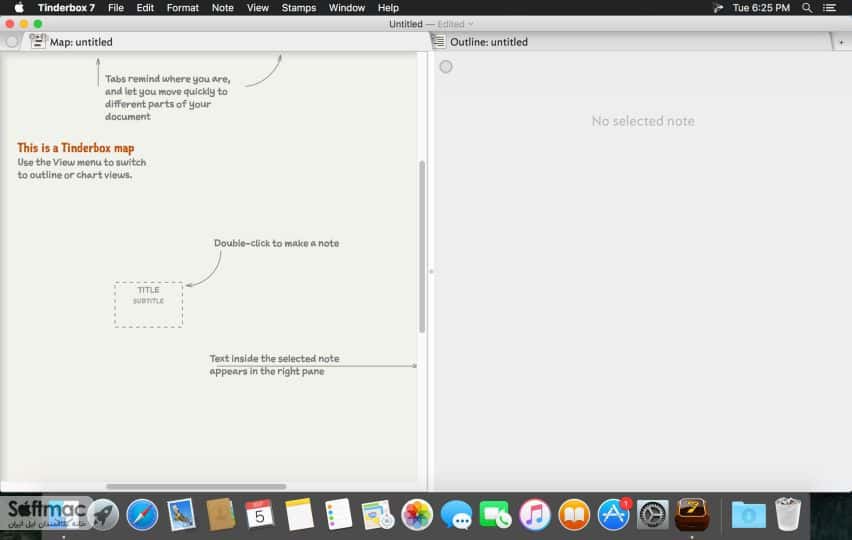The height and width of the screenshot is (540, 852).
Task: Click the status icon left of the clock
Action: point(718,8)
